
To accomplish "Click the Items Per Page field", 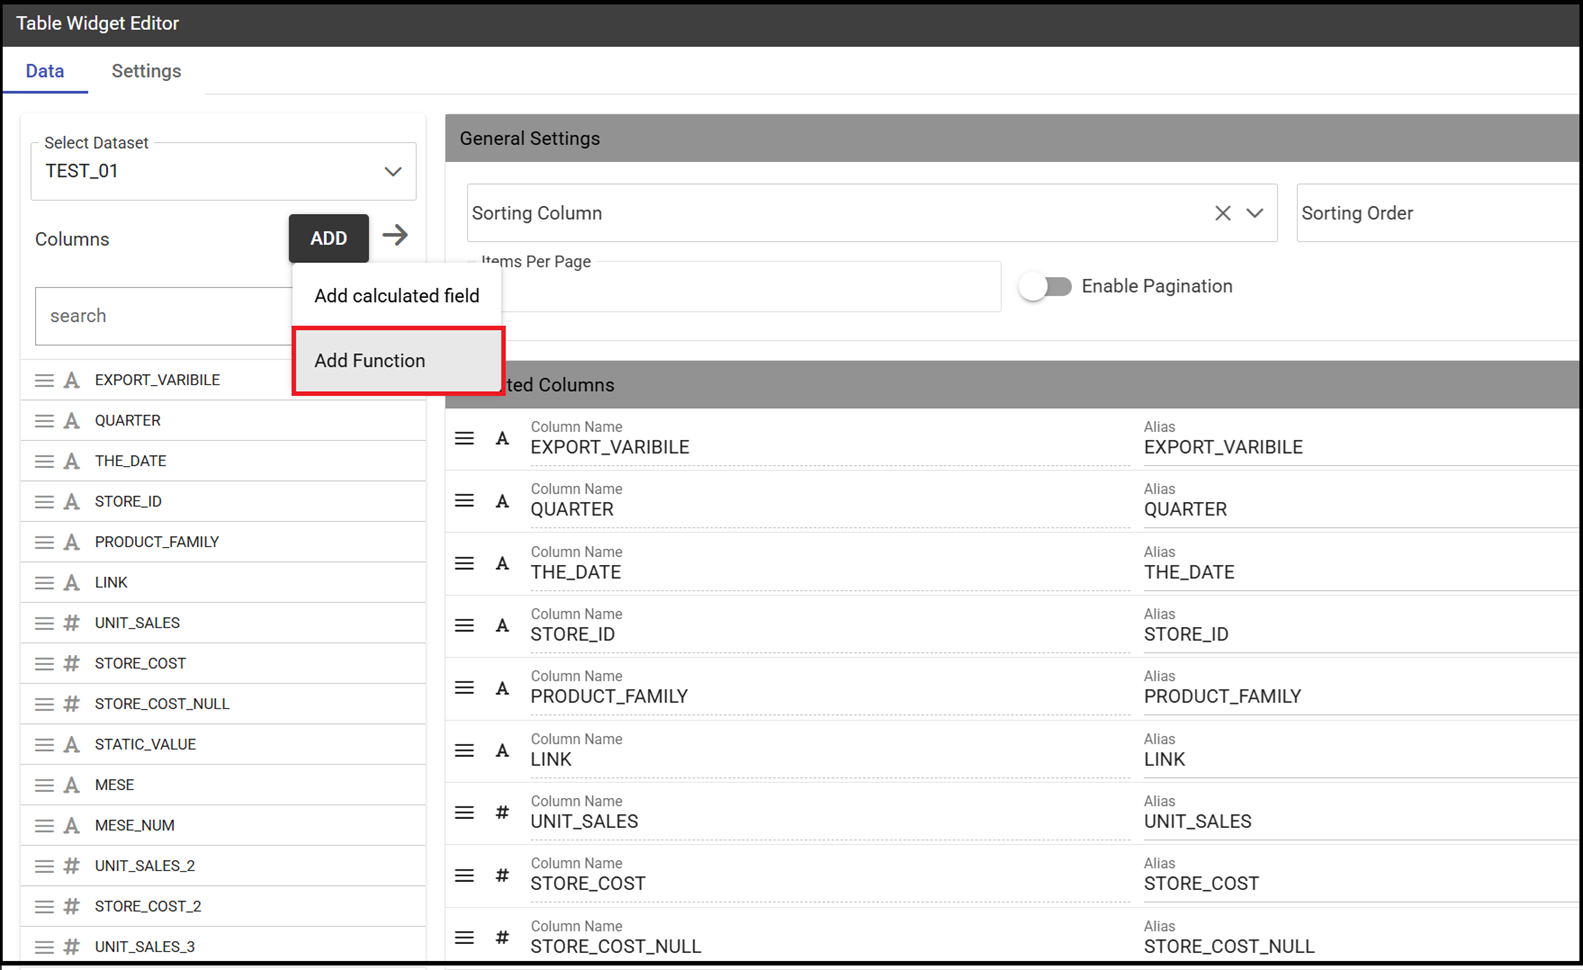I will click(x=734, y=287).
